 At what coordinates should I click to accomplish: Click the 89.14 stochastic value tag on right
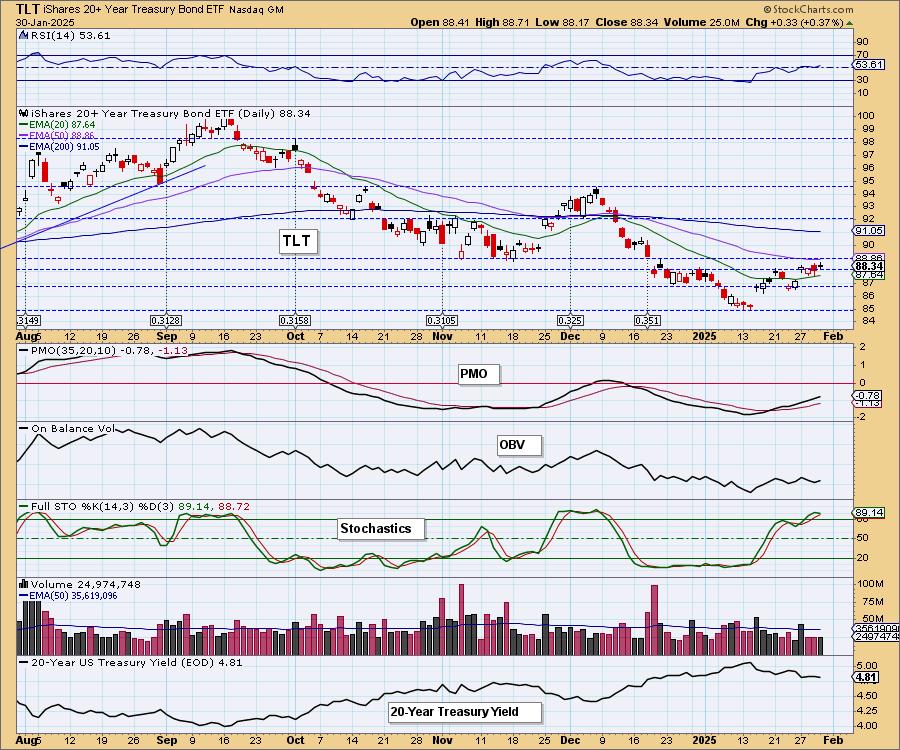pos(869,513)
